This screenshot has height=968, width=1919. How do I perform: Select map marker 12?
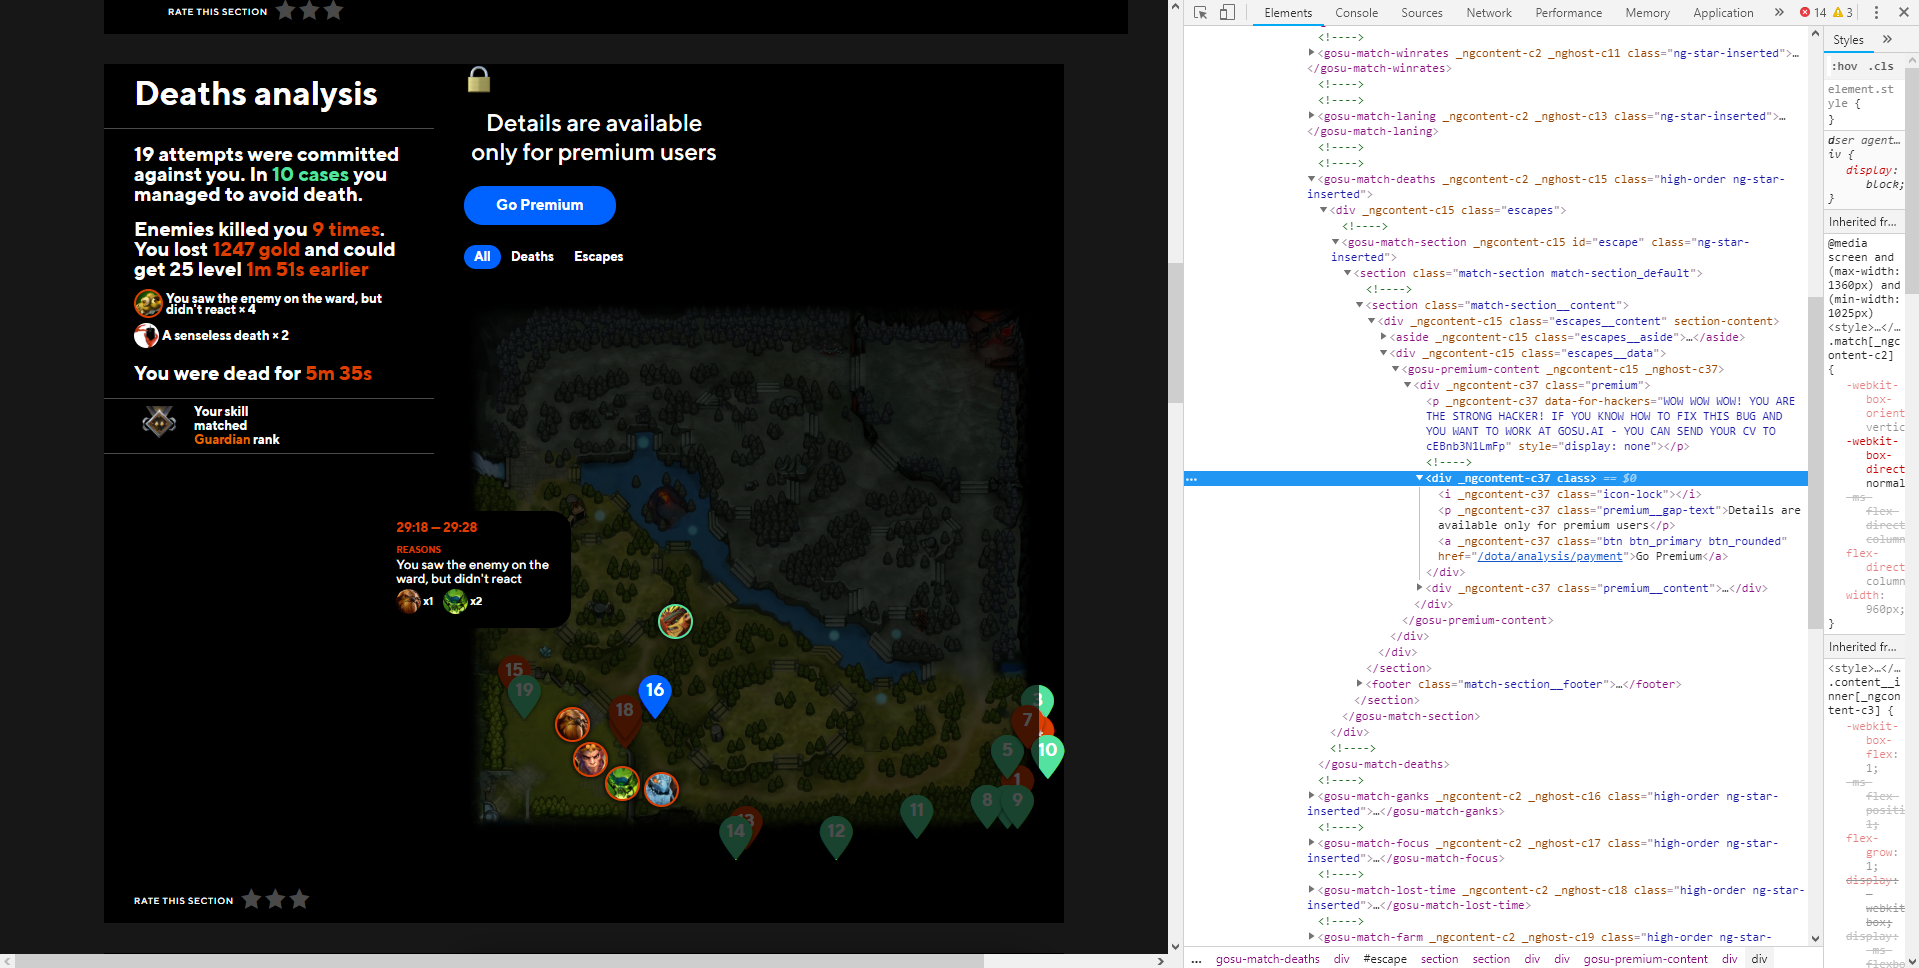[x=836, y=836]
